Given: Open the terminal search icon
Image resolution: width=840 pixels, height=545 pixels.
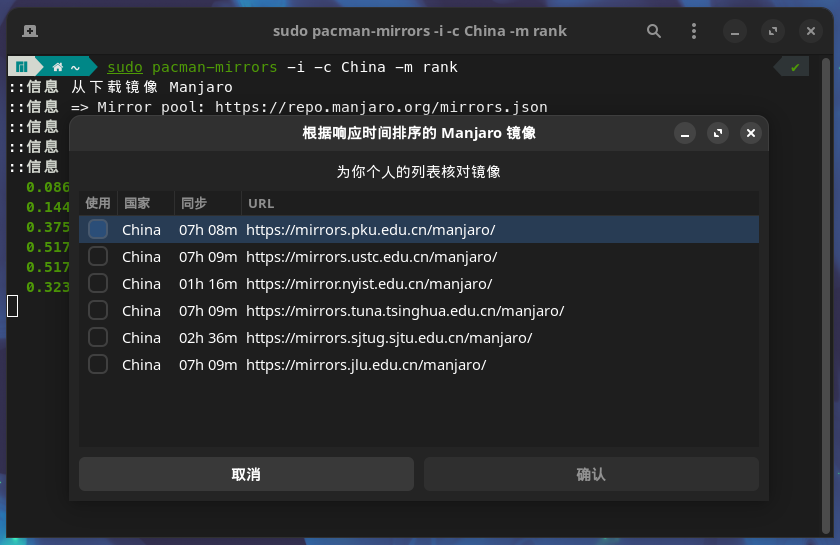Looking at the screenshot, I should coord(654,31).
